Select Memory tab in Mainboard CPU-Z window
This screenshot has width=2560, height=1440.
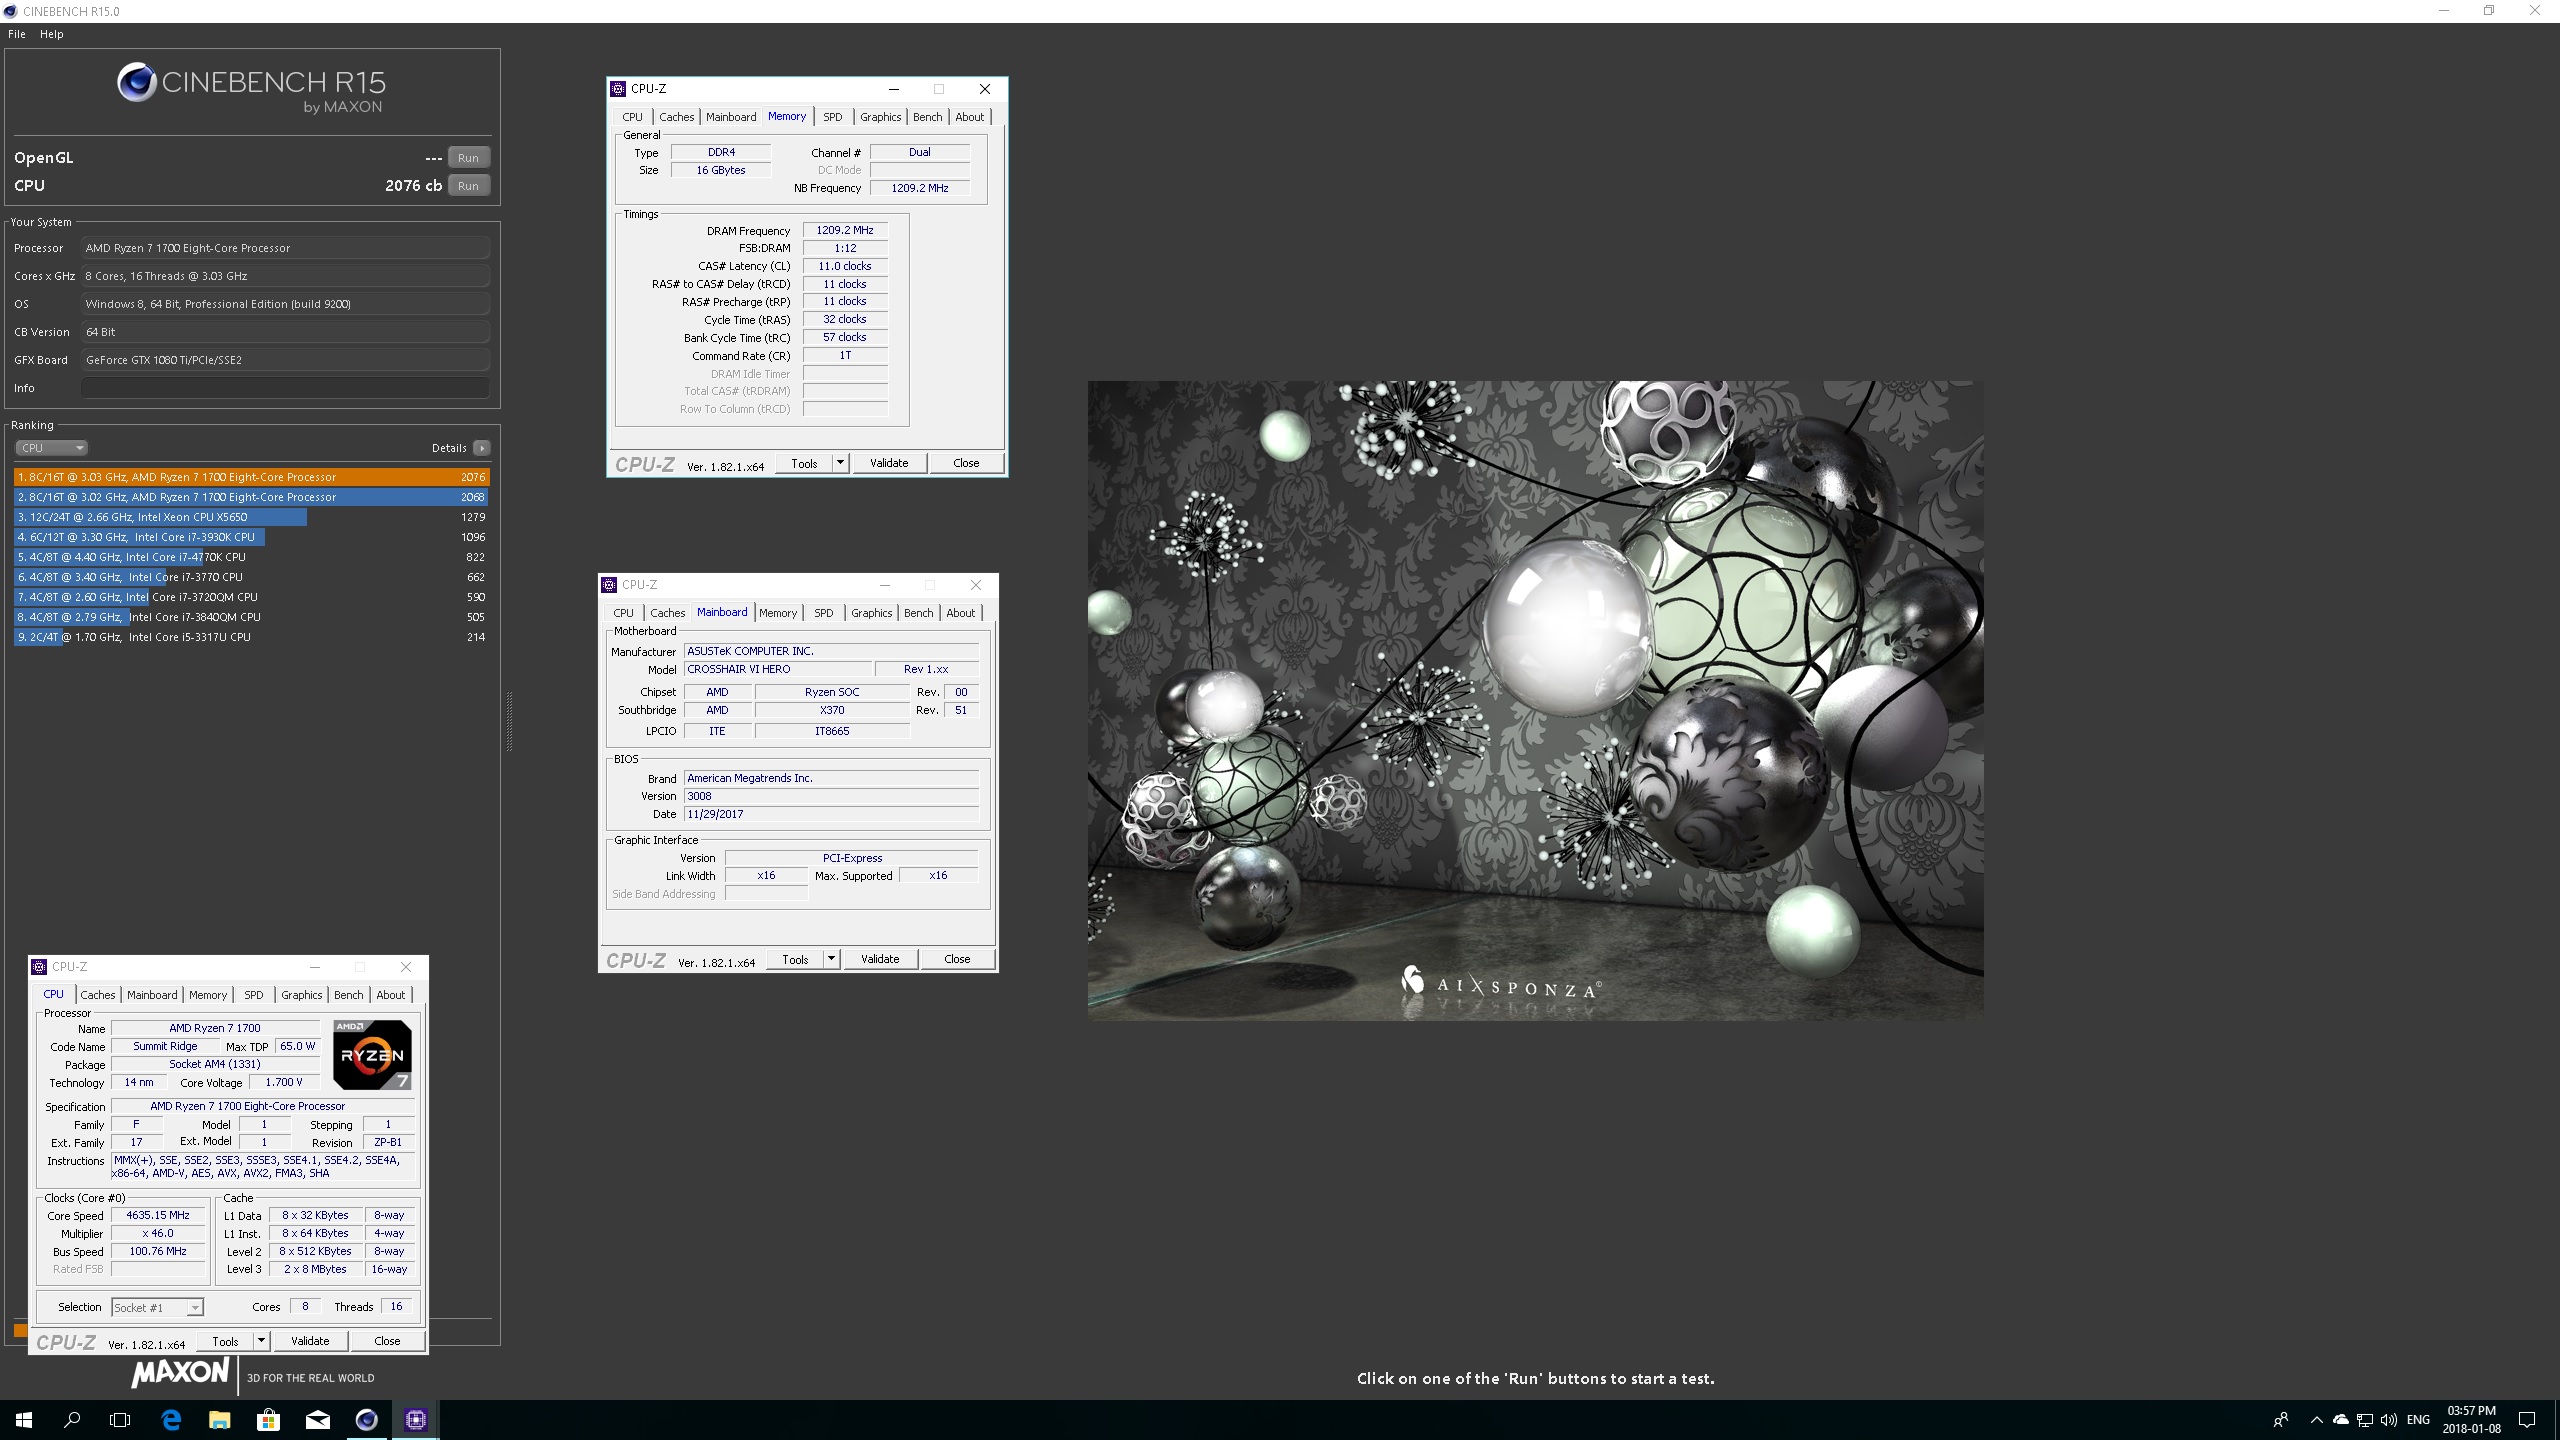coord(778,613)
